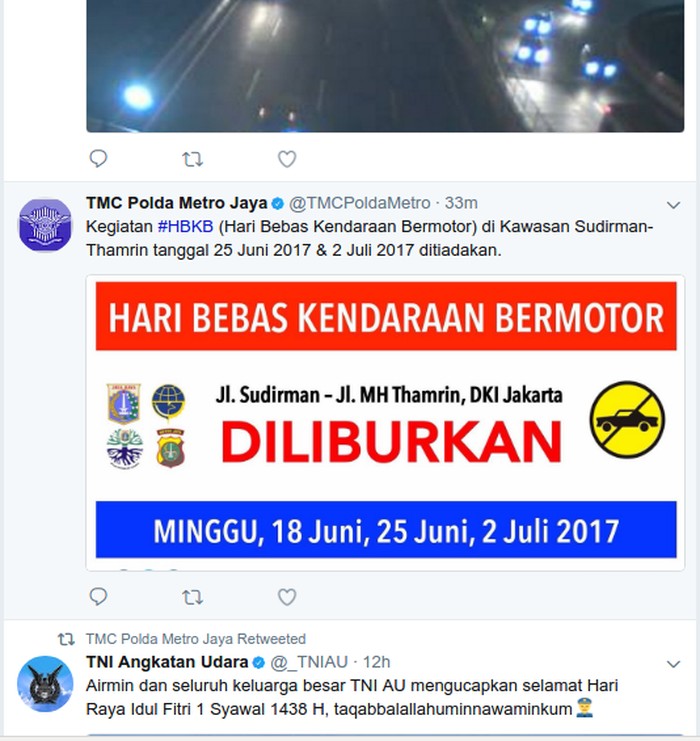700x741 pixels.
Task: Click the @TMCPoldaMetro handle
Action: click(360, 203)
